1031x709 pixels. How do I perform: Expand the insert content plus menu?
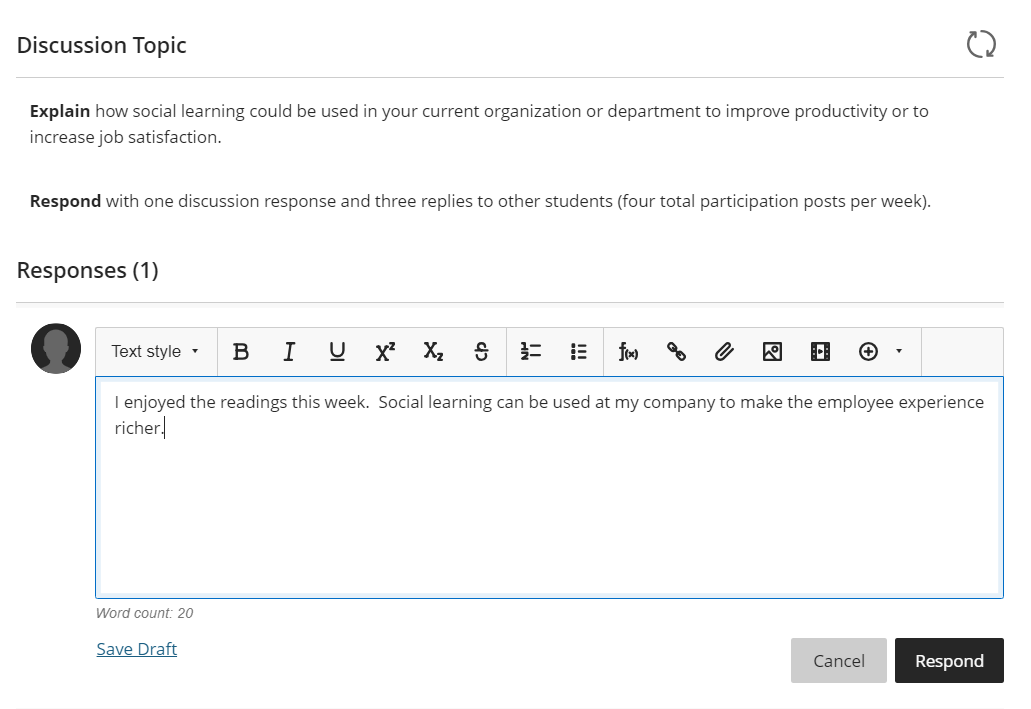880,352
